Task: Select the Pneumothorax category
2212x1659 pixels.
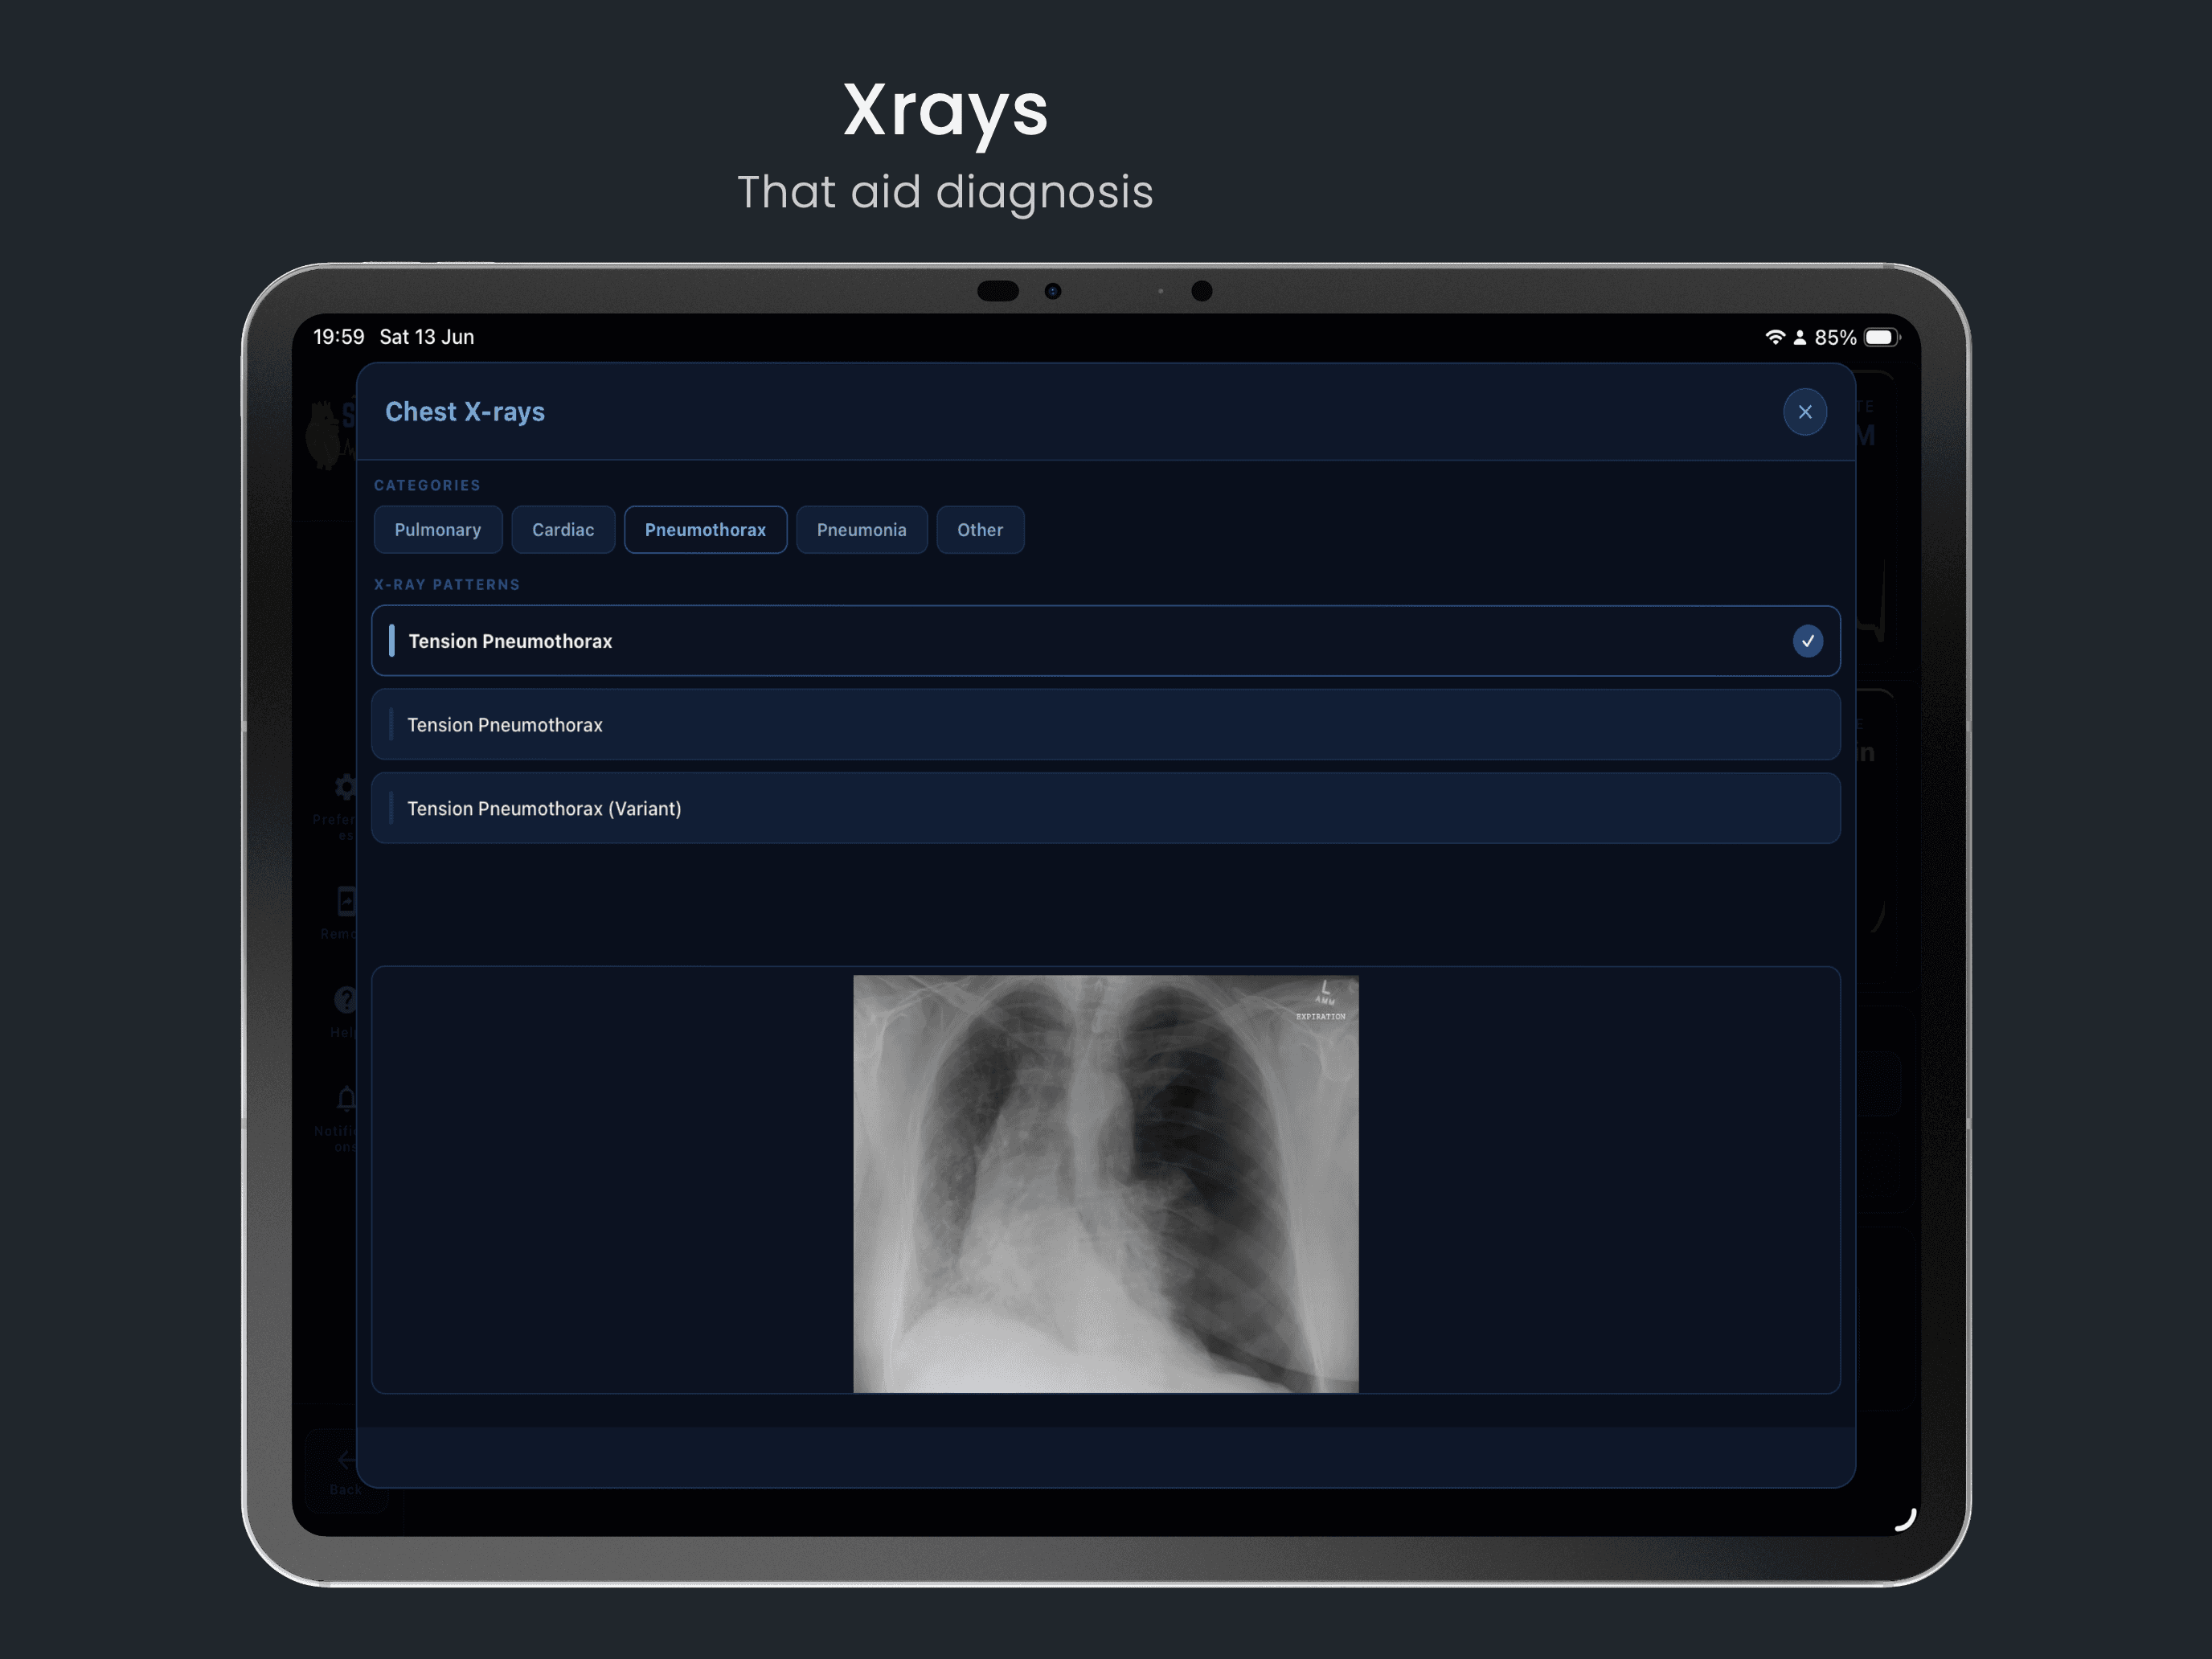Action: tap(705, 530)
